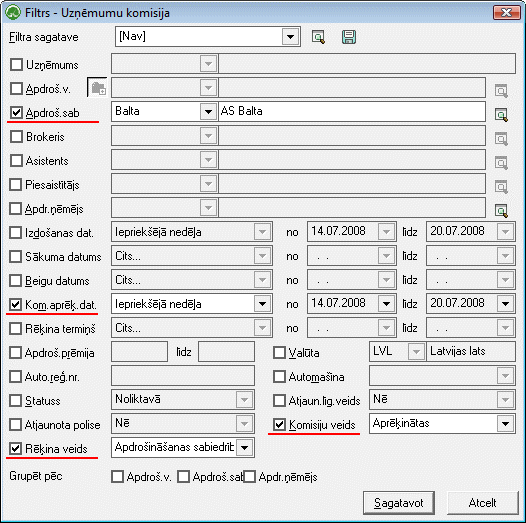Enable the Uzņēmums checkbox
Viewport: 526px width, 523px height.
pyautogui.click(x=16, y=64)
